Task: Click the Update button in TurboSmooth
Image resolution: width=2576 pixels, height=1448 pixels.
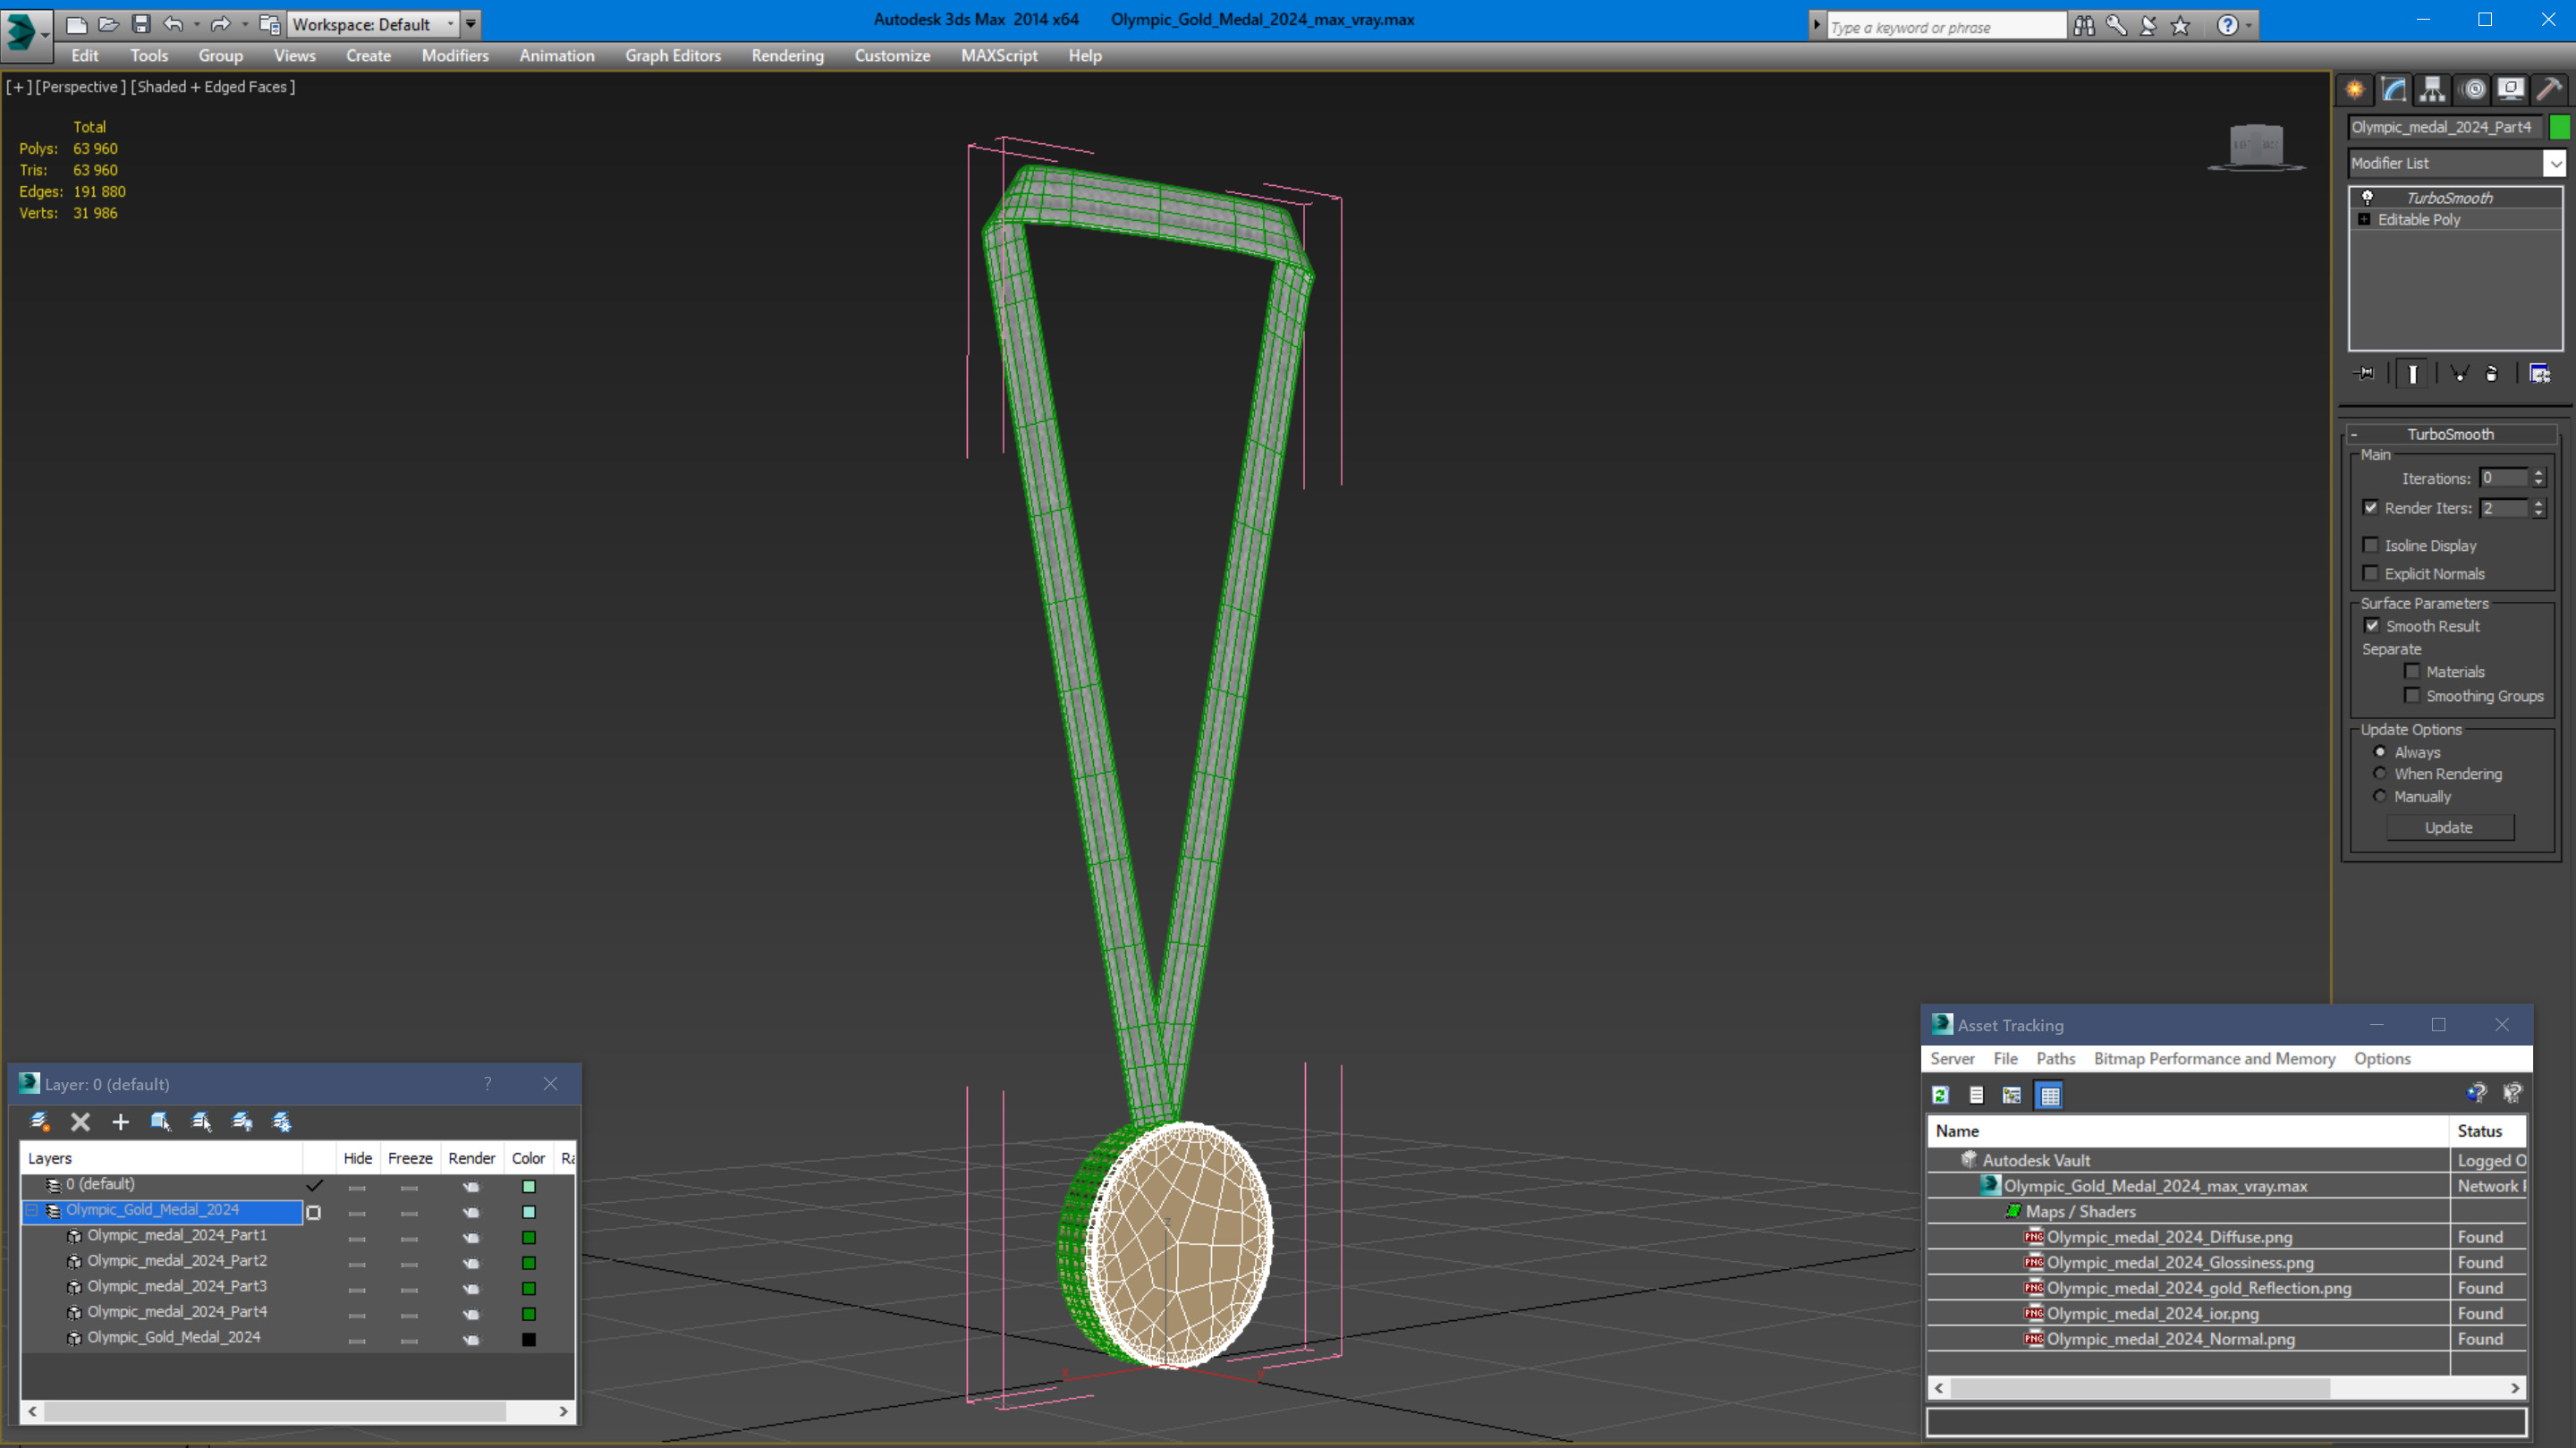Action: 2449,827
